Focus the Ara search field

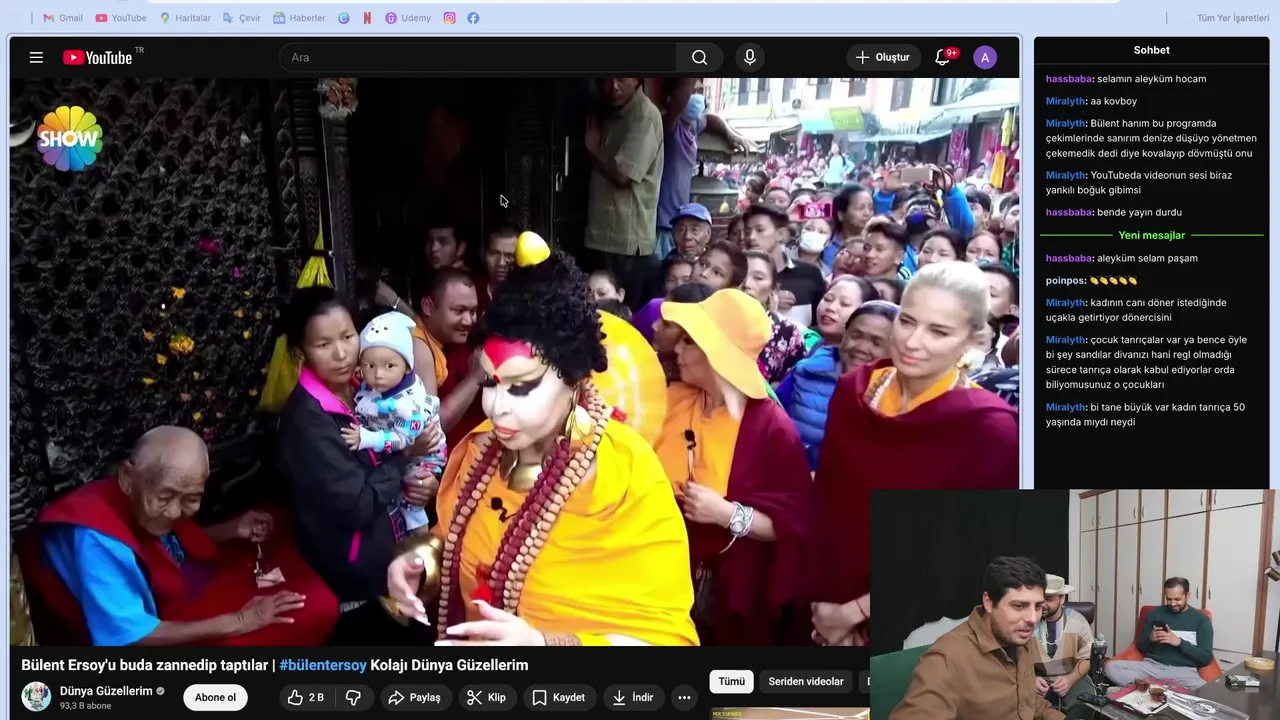coord(480,57)
